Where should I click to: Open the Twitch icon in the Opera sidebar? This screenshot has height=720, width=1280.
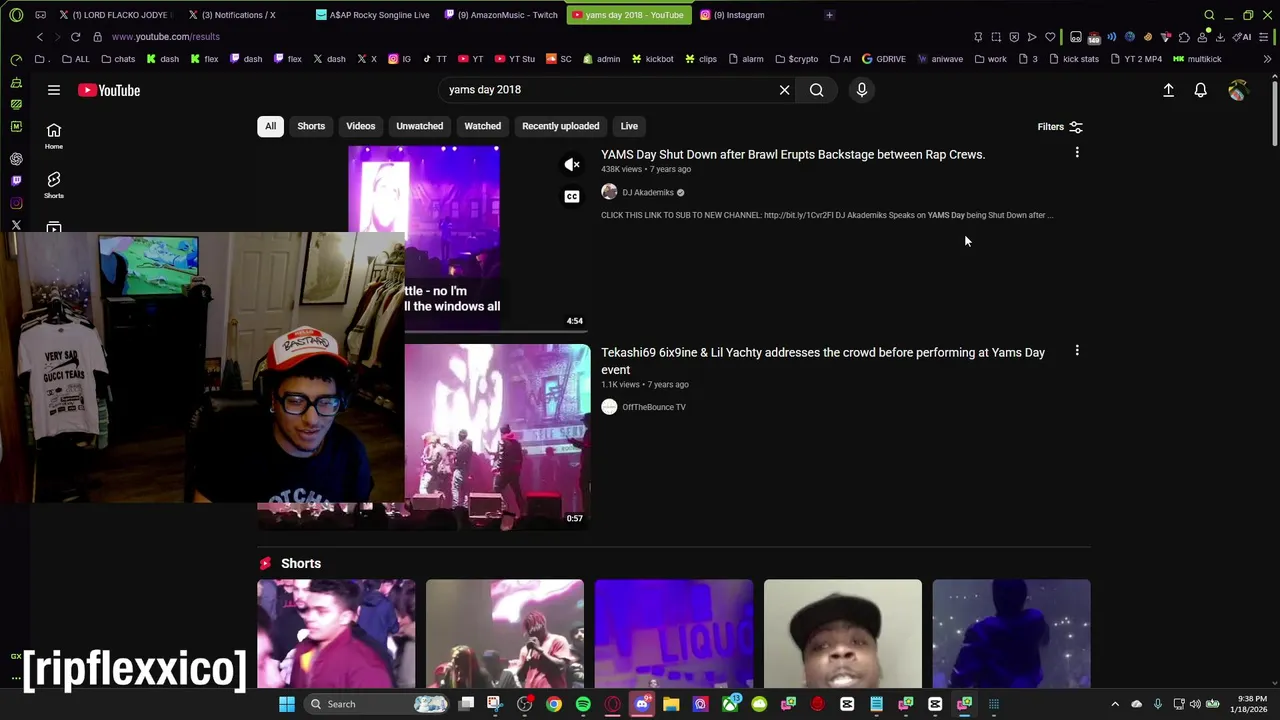click(16, 181)
